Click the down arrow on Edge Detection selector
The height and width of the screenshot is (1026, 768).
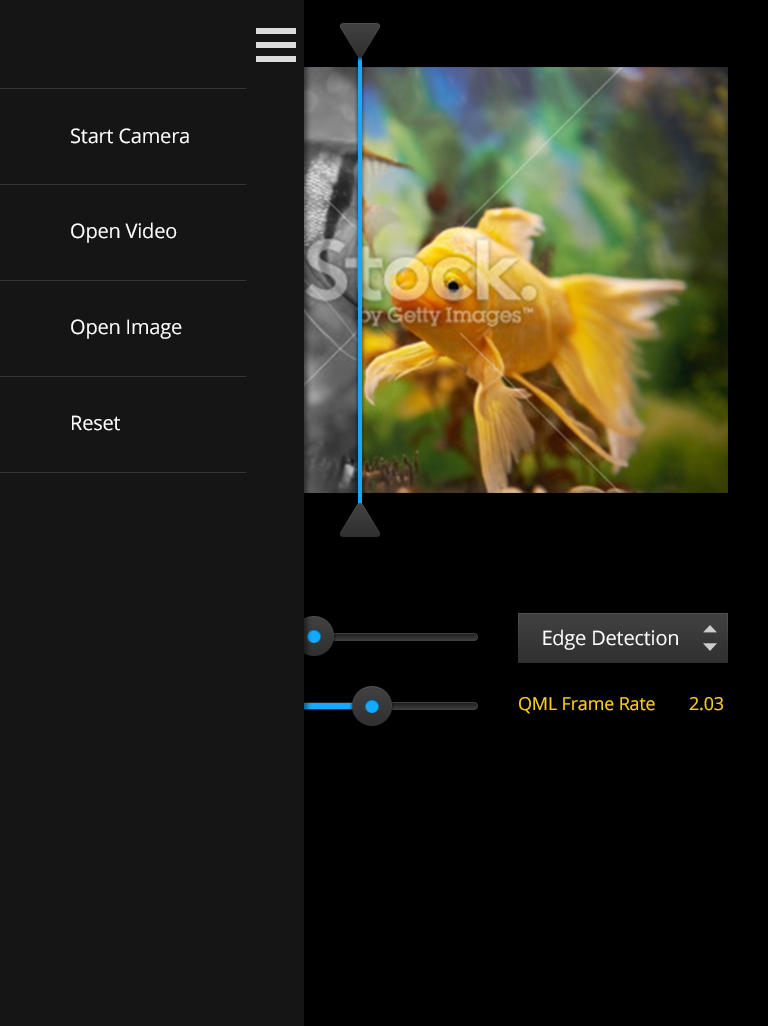click(x=710, y=647)
